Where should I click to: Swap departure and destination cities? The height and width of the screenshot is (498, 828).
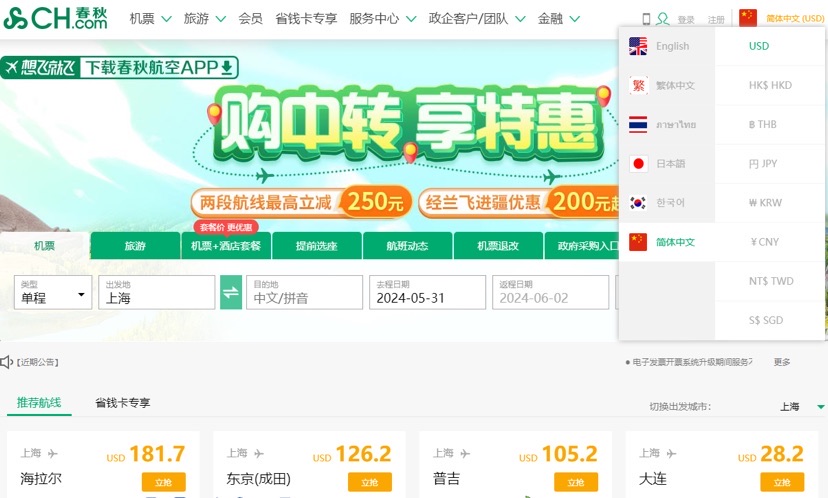pyautogui.click(x=231, y=292)
